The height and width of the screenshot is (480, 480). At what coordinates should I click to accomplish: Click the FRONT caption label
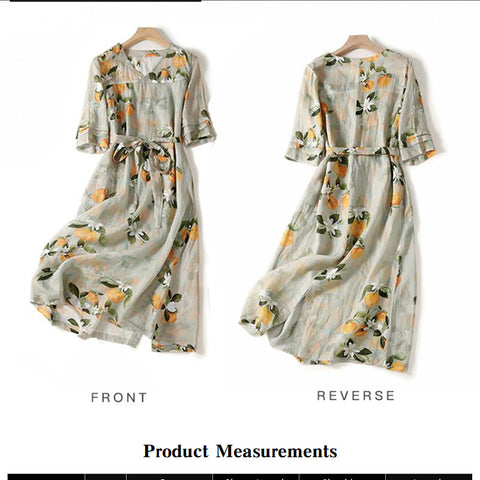(119, 397)
